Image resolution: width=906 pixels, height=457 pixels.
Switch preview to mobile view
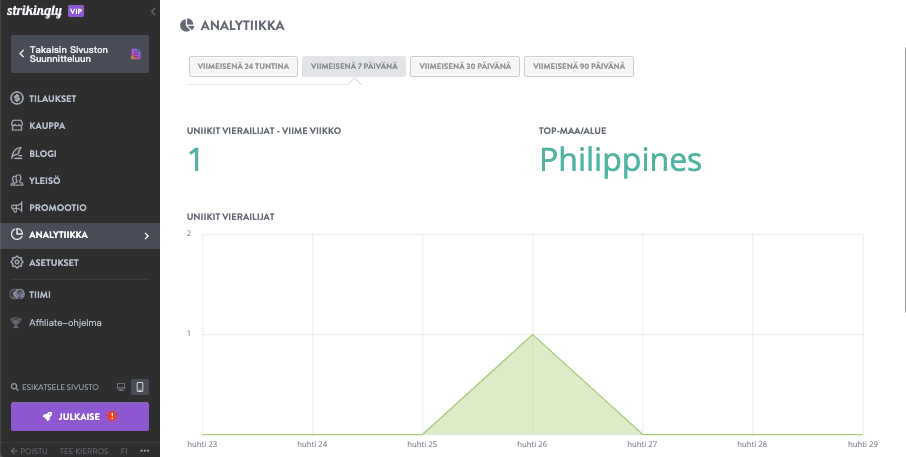click(x=141, y=387)
